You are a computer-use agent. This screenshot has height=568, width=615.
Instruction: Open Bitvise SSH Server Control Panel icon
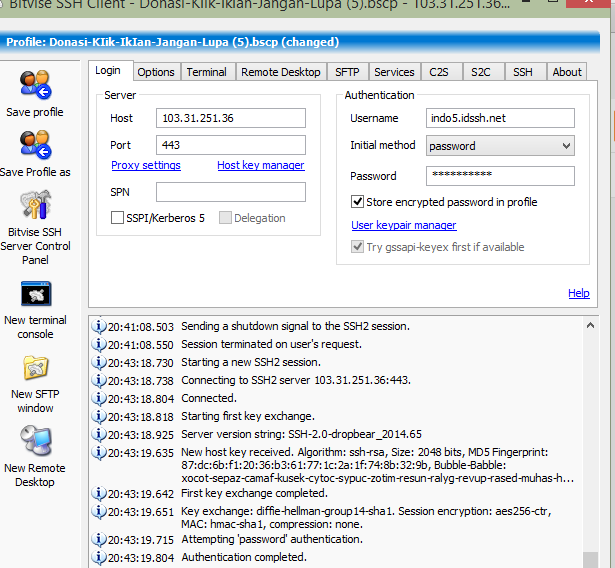click(36, 205)
